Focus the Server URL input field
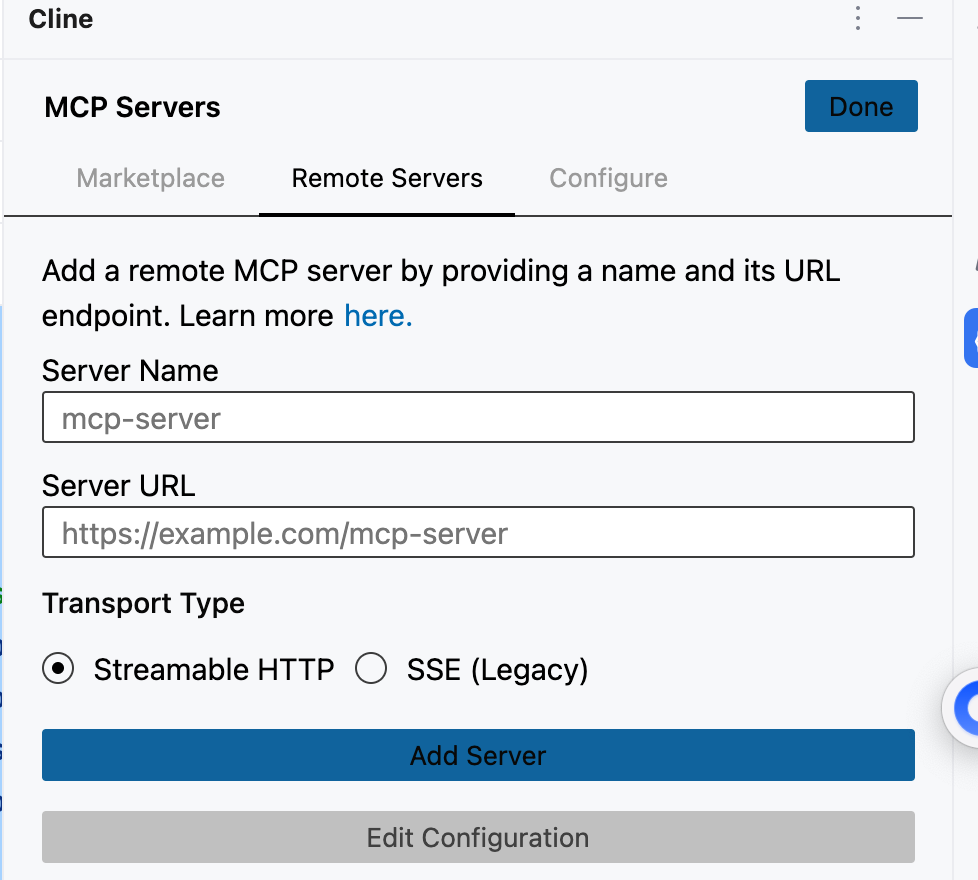 tap(478, 532)
